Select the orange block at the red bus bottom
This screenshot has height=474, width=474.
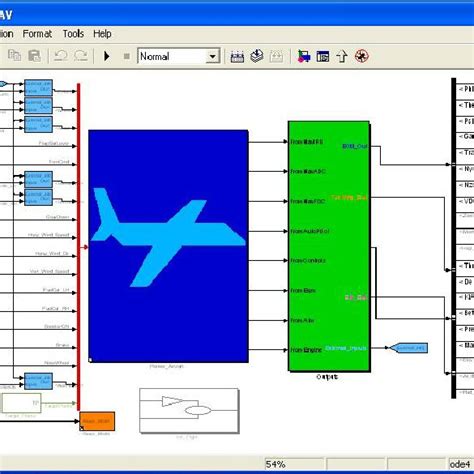point(97,421)
